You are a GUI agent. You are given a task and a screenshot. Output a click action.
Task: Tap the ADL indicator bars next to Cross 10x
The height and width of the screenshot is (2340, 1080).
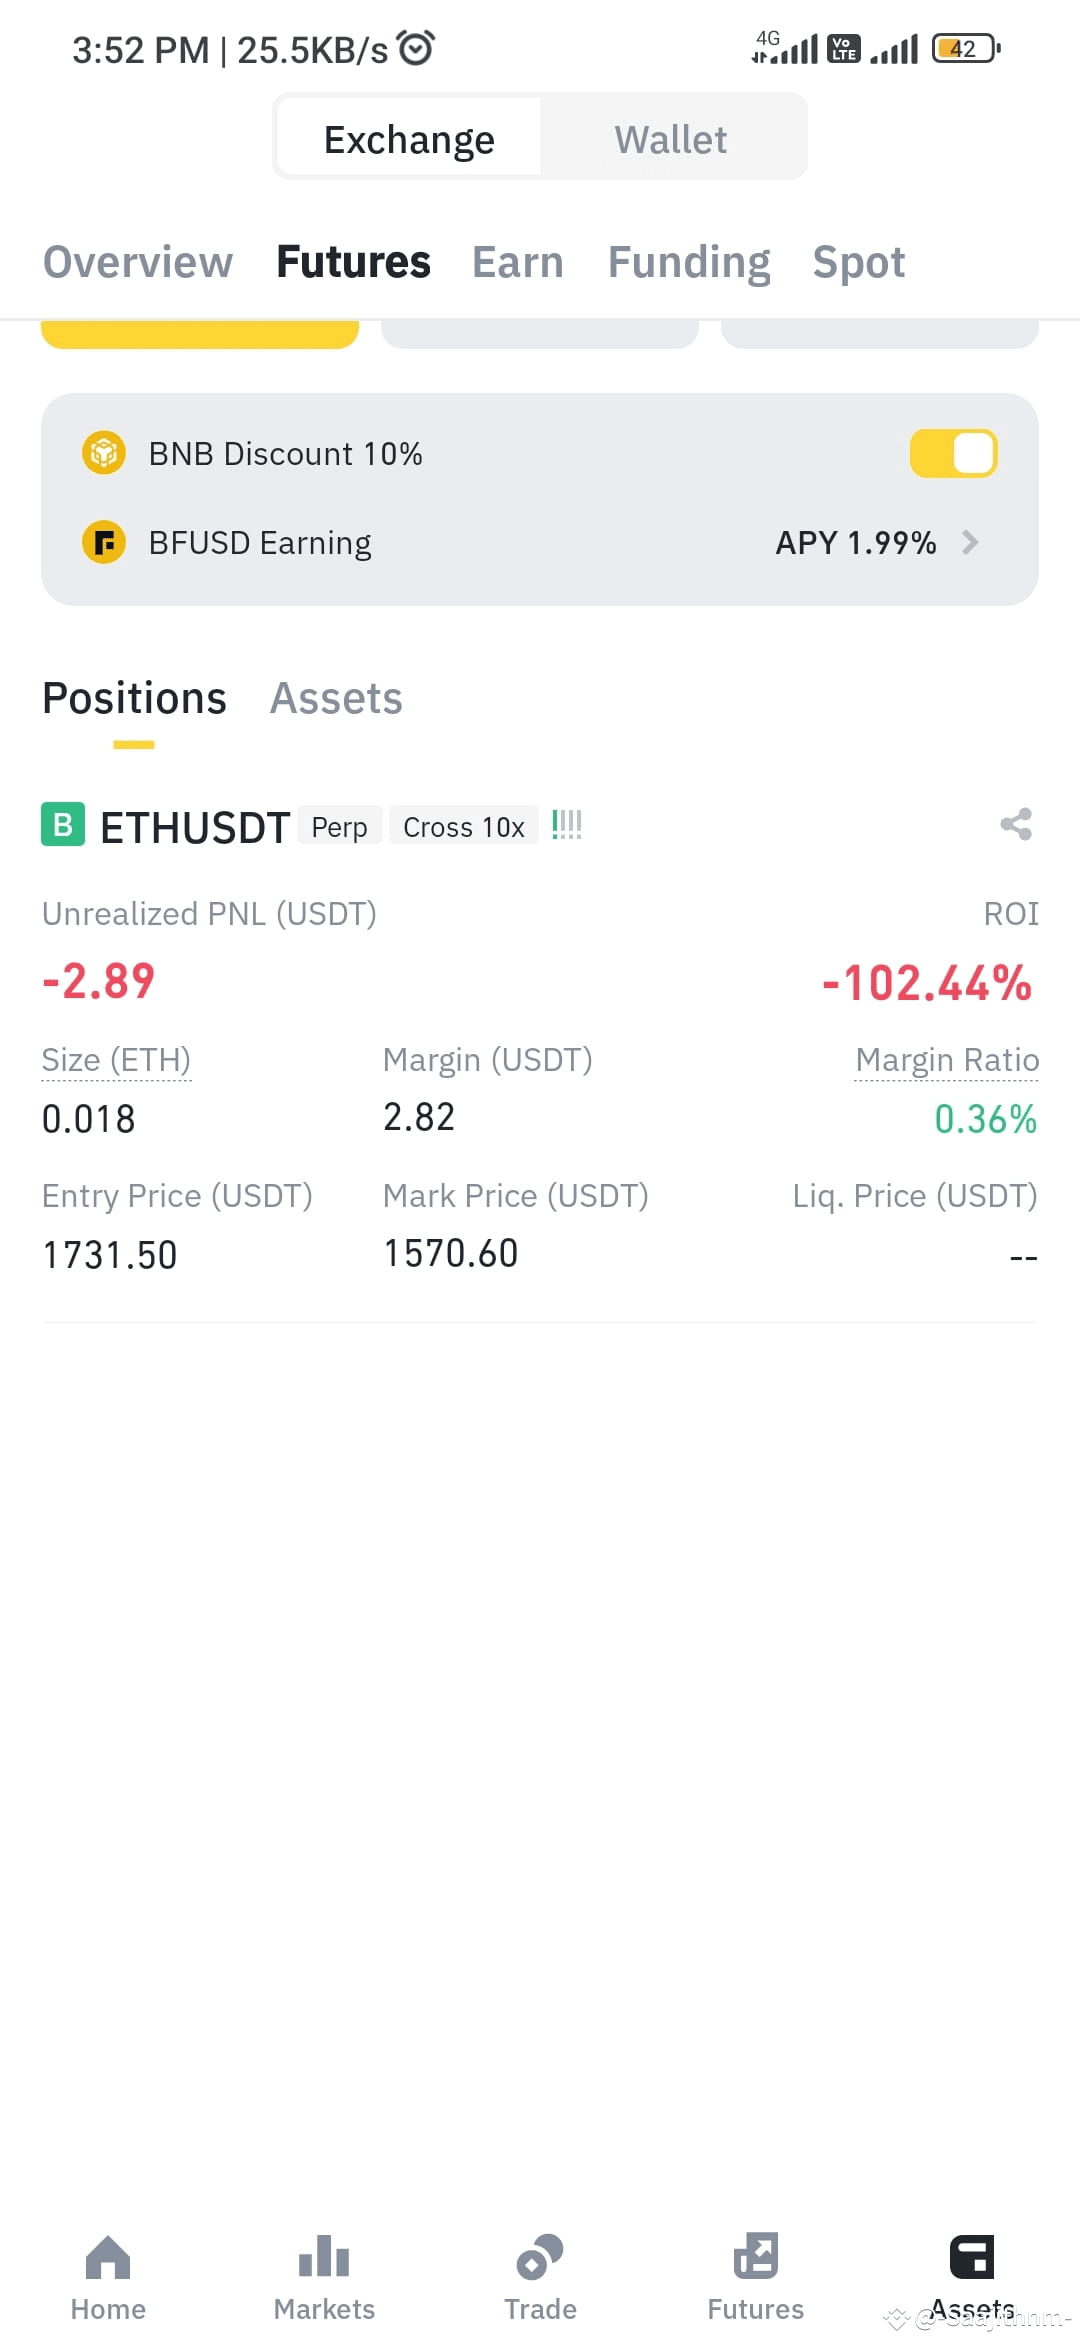pos(567,825)
